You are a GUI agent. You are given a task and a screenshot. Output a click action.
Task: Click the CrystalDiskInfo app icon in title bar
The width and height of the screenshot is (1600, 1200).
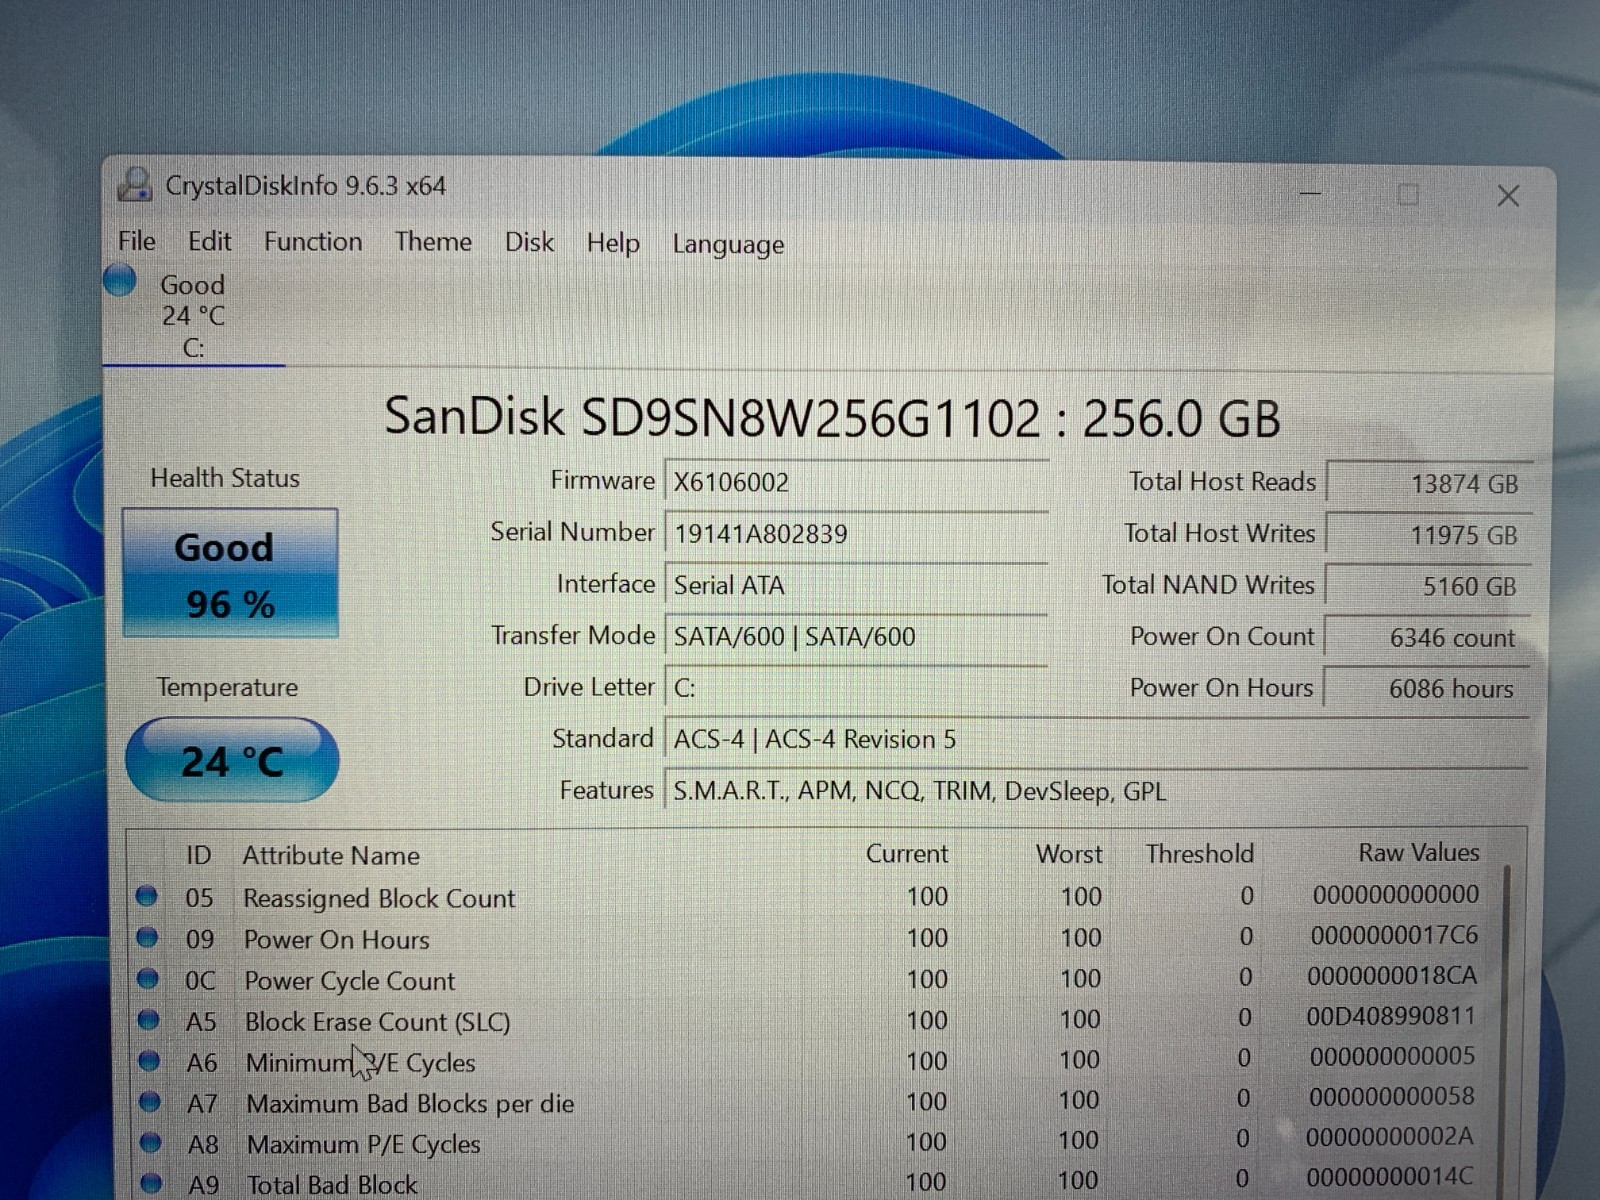[134, 185]
